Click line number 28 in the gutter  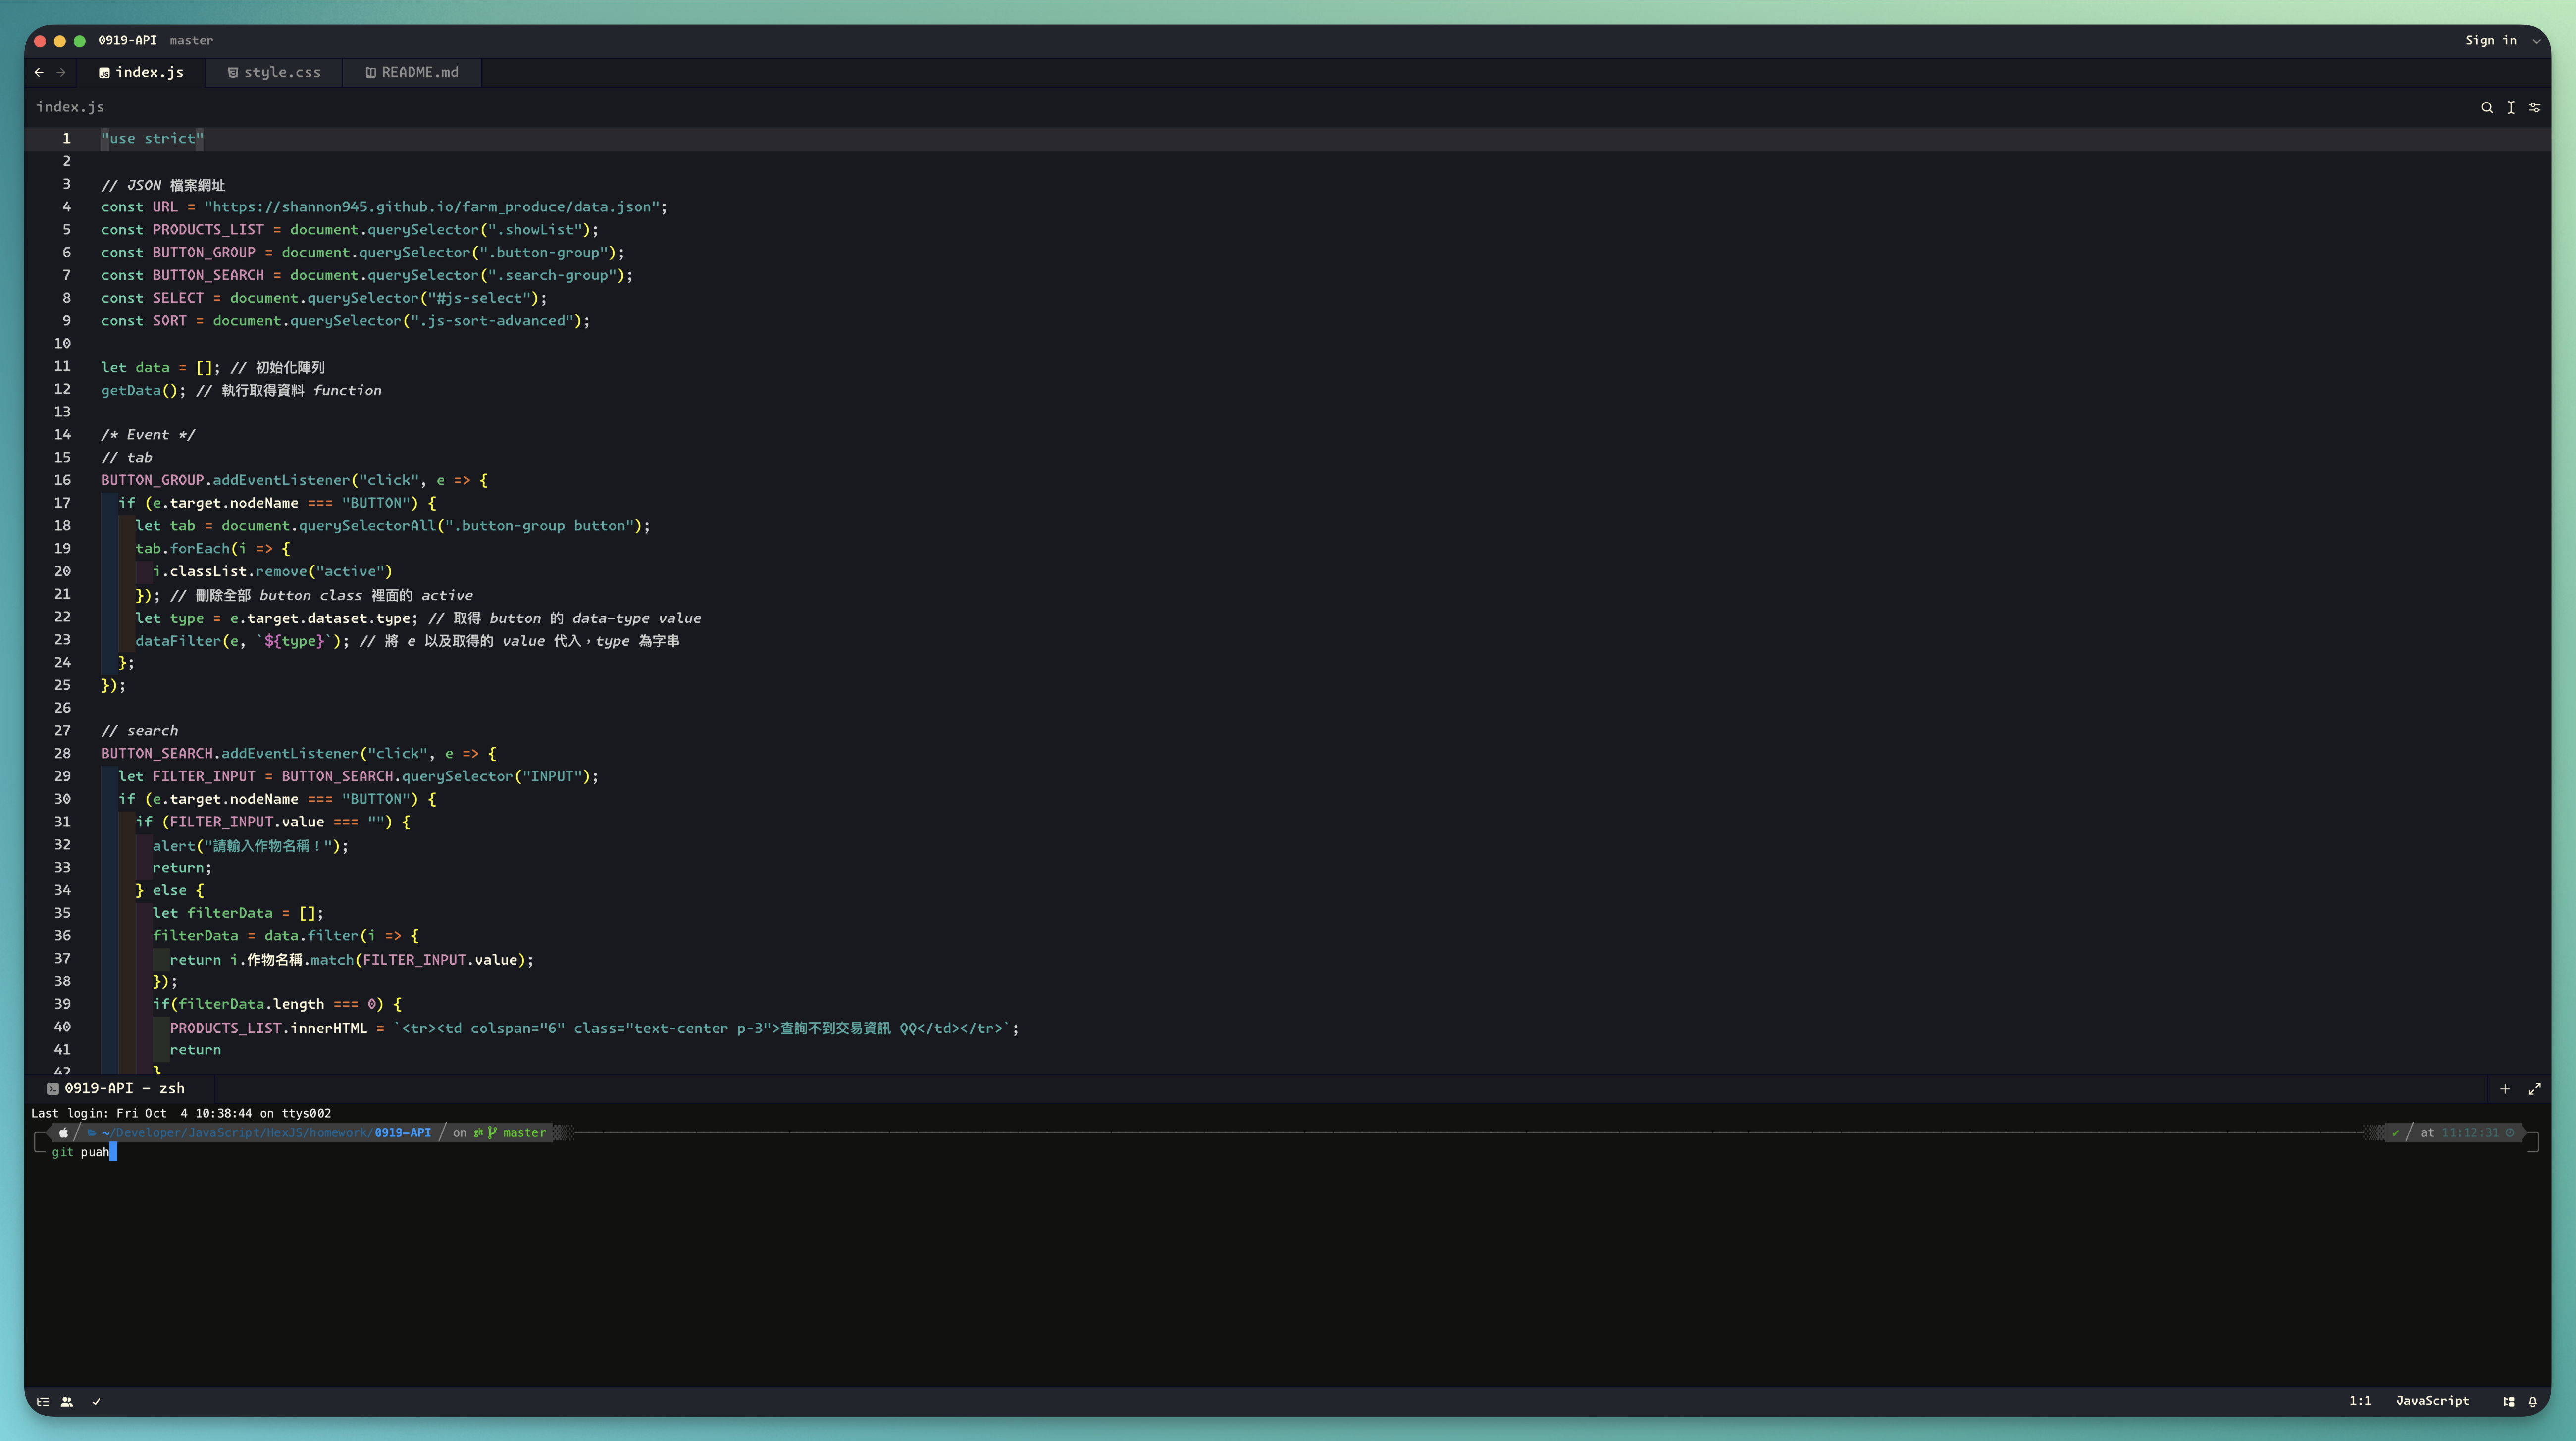click(62, 753)
